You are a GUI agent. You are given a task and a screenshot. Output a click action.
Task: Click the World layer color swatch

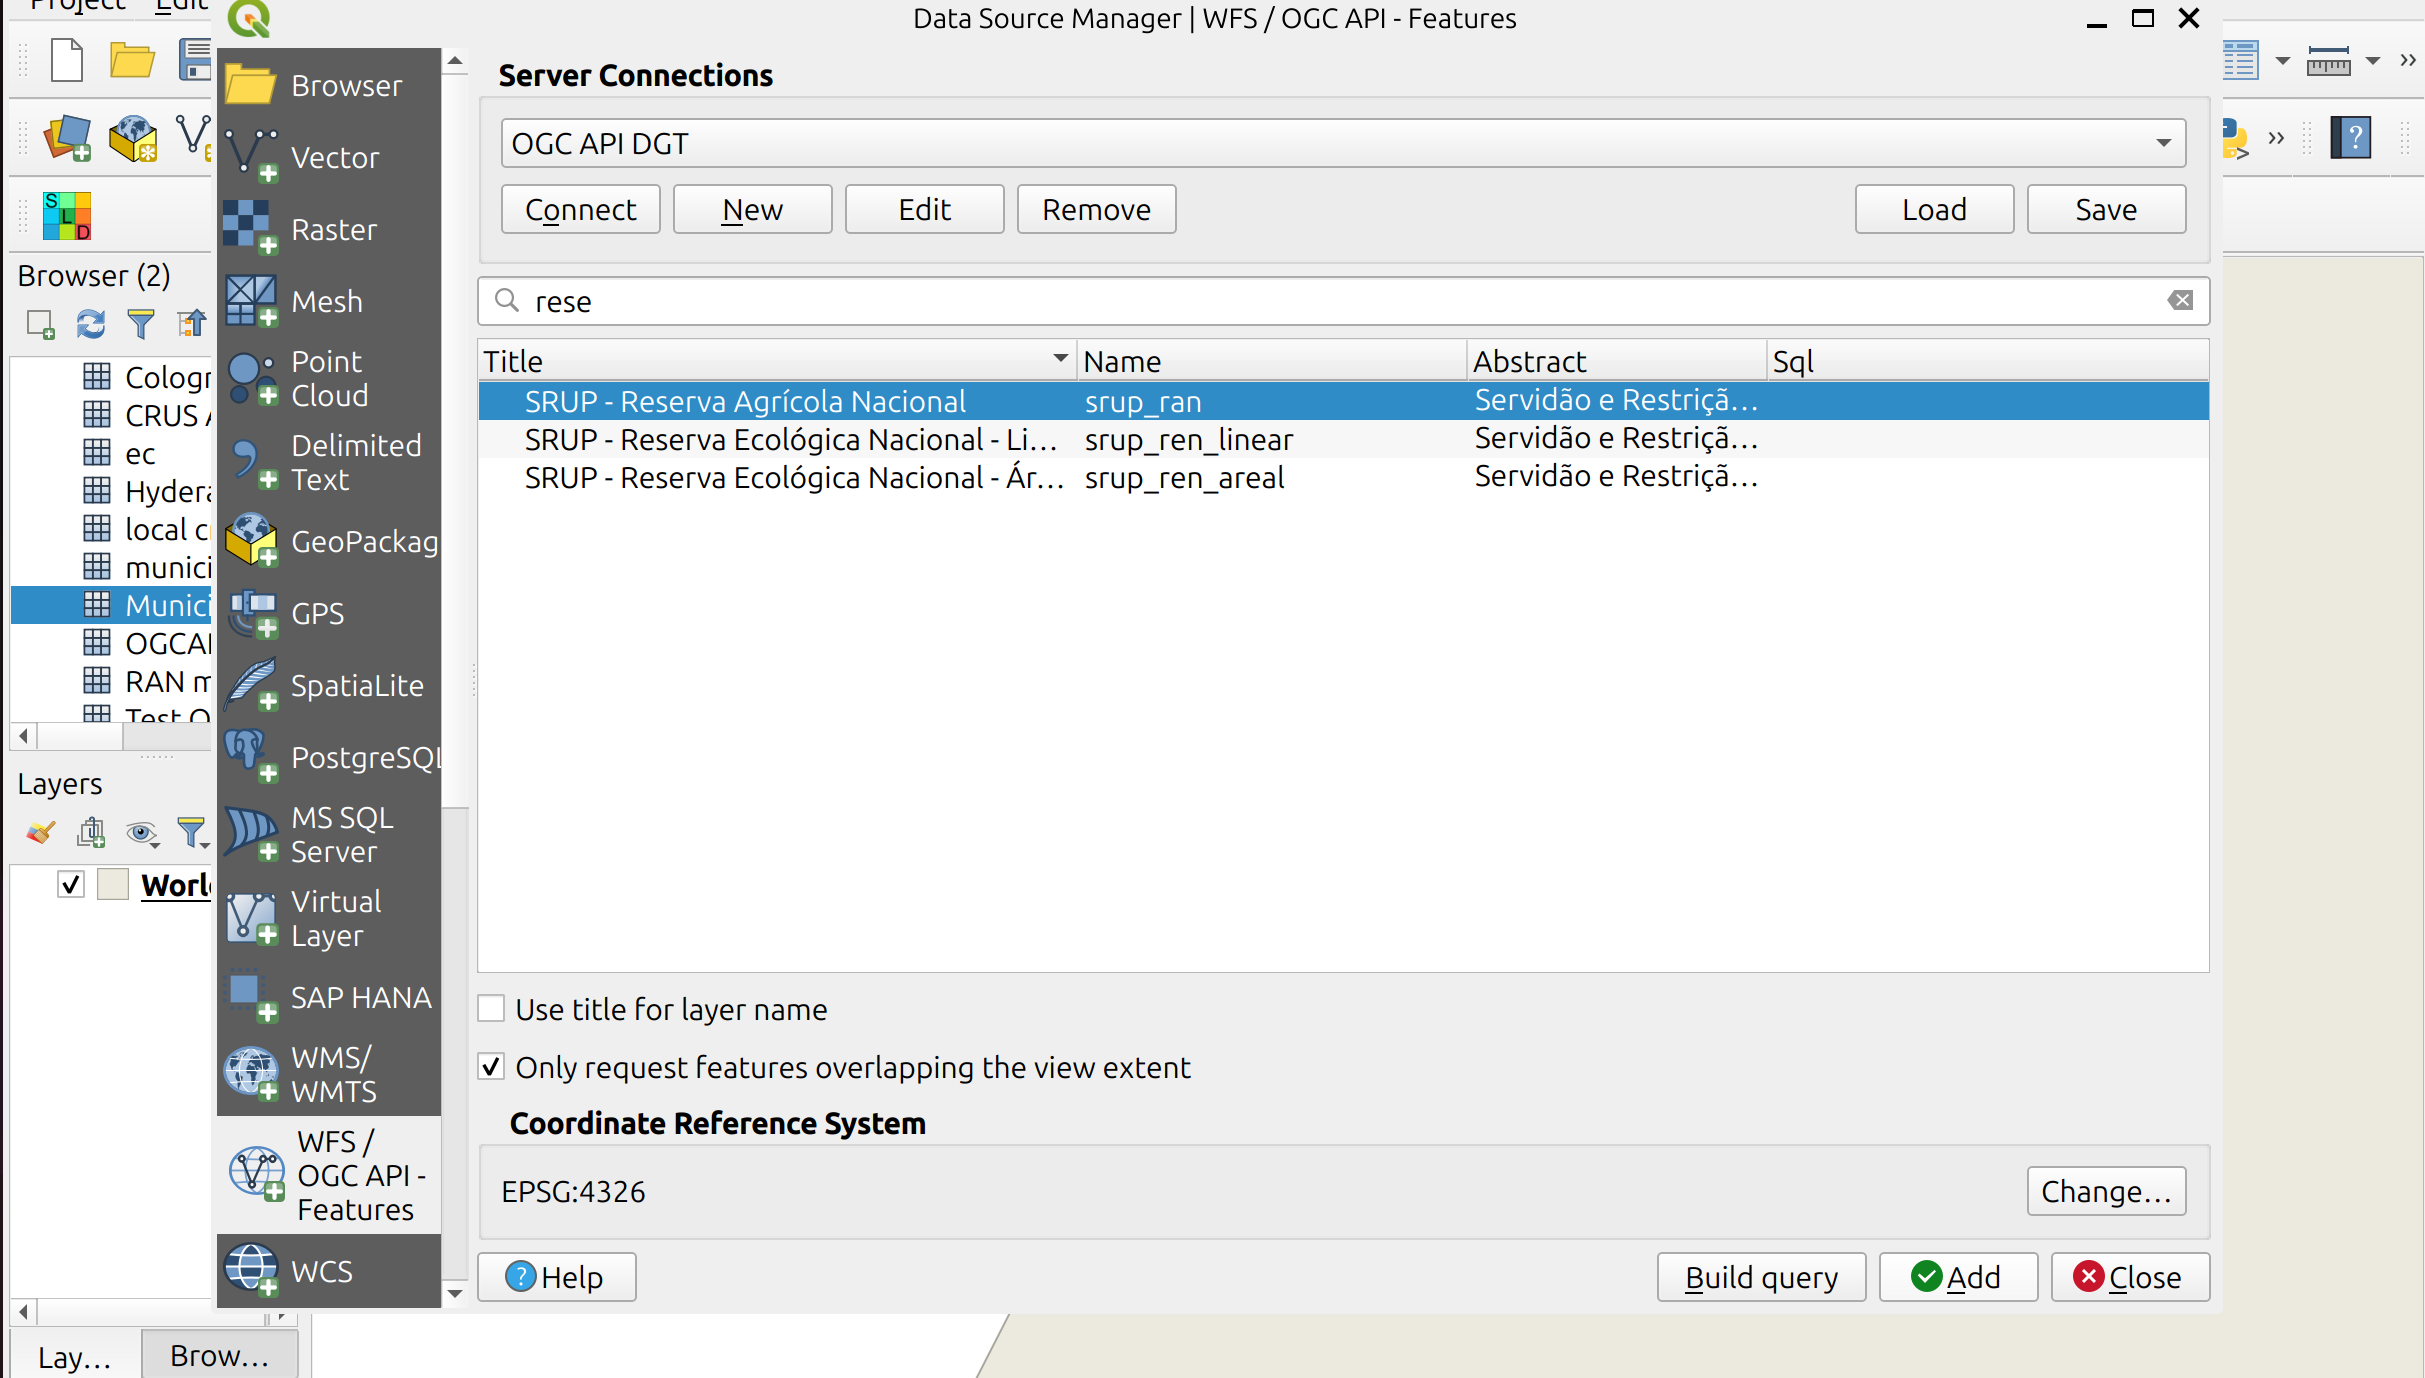tap(113, 885)
